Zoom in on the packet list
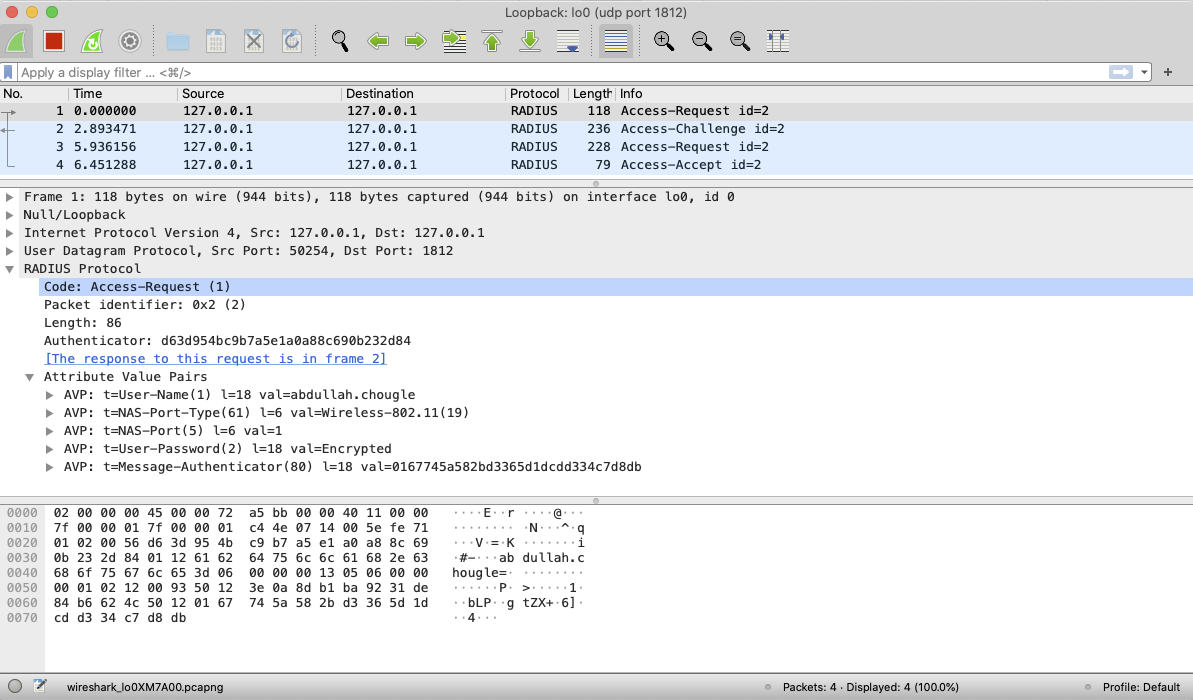 (663, 41)
